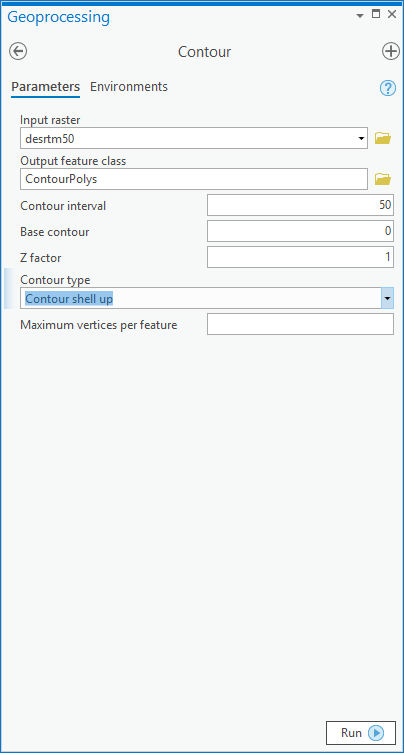
Task: Open the tool help question mark icon
Action: (x=388, y=88)
